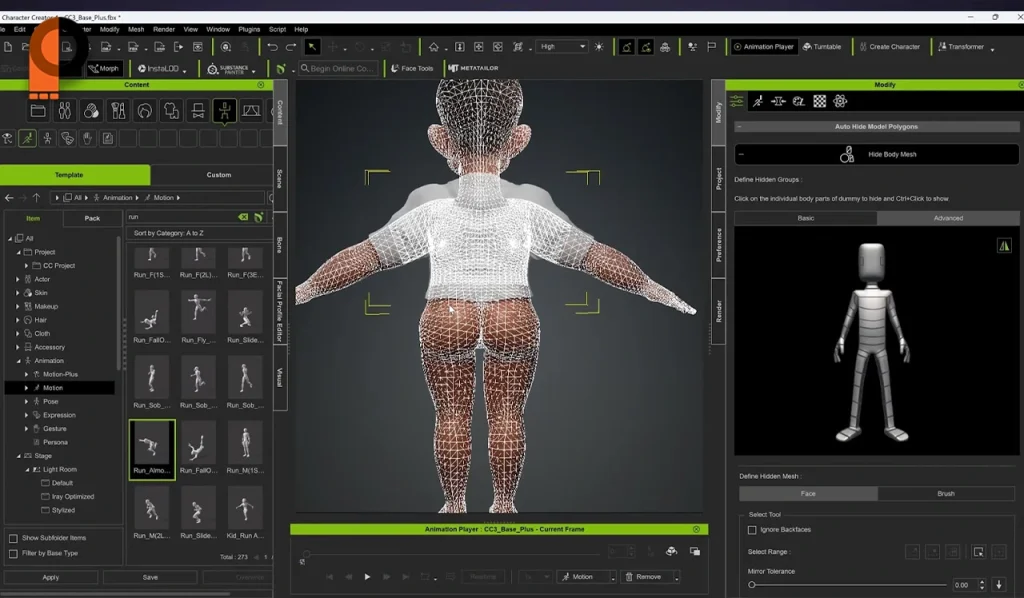The height and width of the screenshot is (598, 1024).
Task: Collapse the Animation tree folder
Action: coord(19,361)
